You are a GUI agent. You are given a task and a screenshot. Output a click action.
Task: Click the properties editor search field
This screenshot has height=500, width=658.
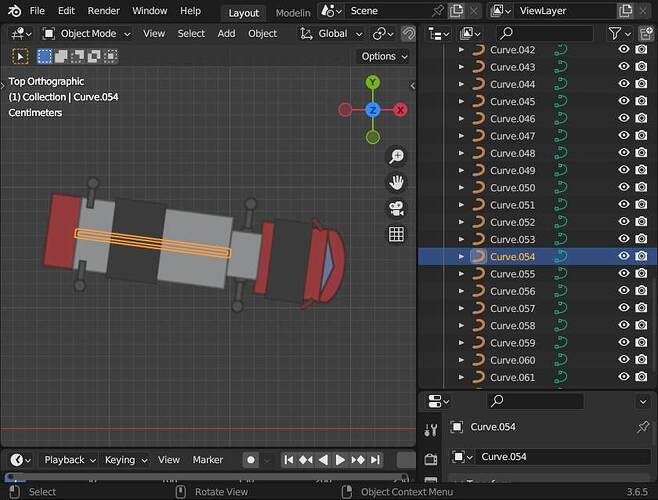point(536,401)
